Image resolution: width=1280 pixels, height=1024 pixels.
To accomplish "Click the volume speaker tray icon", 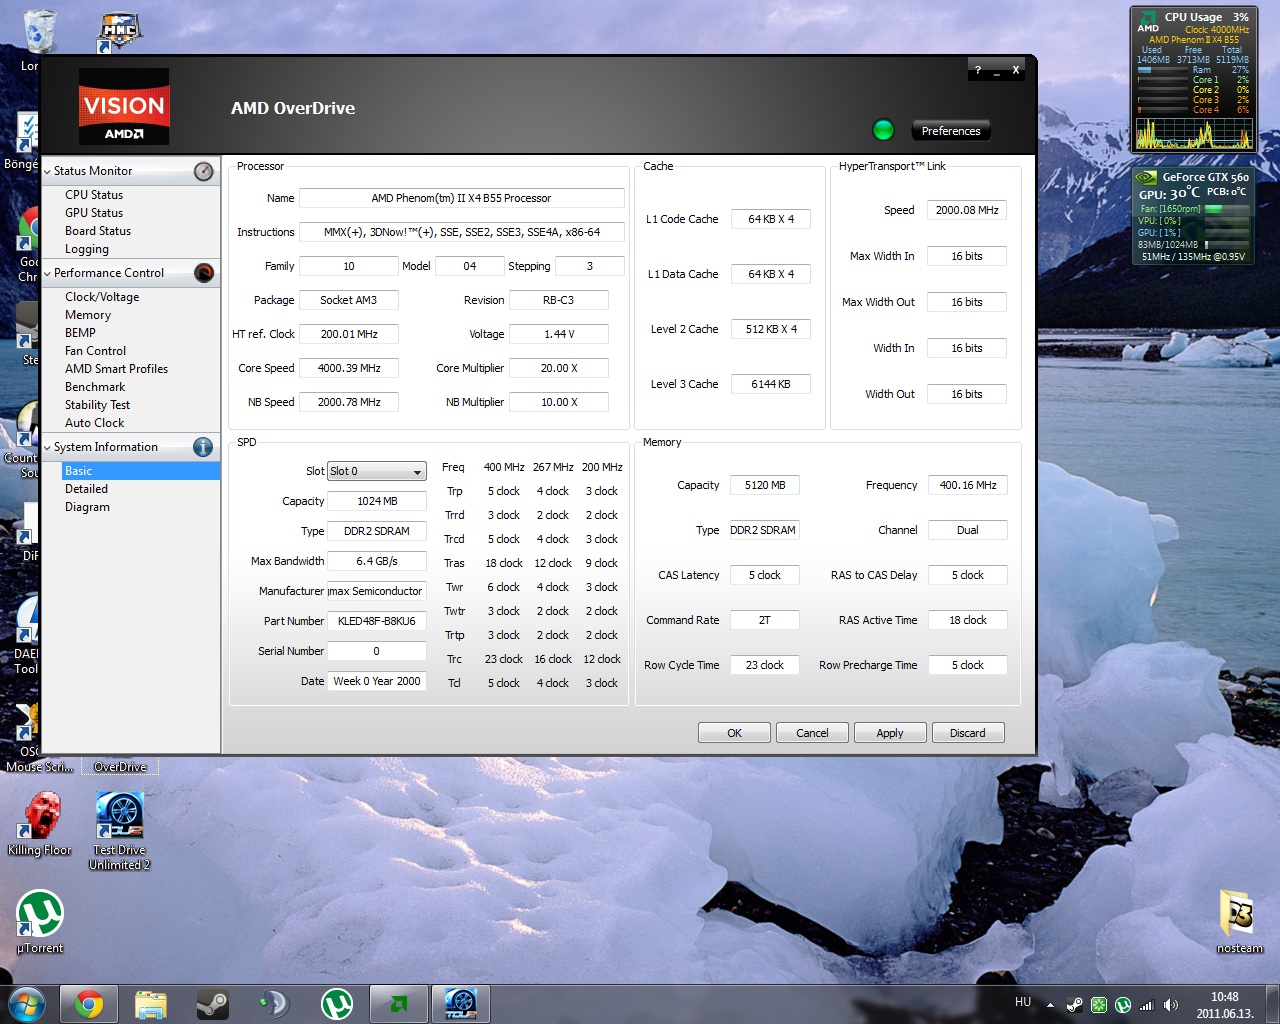I will tap(1171, 1005).
